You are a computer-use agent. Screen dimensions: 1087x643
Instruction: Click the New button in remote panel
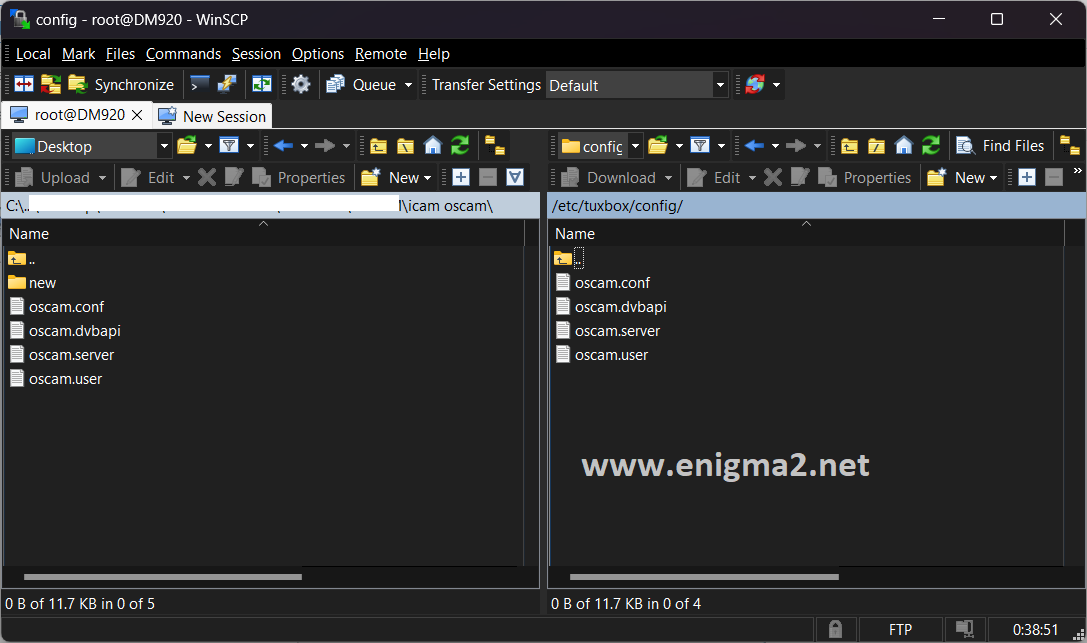pos(963,177)
